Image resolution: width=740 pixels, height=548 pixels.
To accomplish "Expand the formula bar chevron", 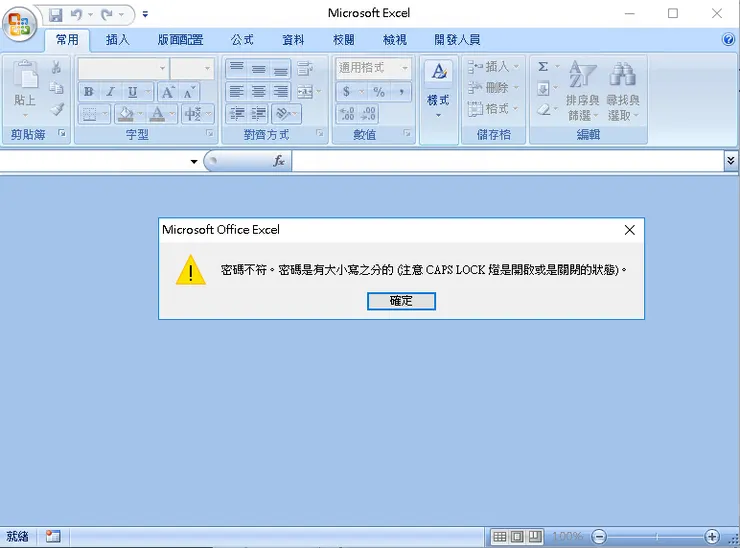I will pyautogui.click(x=731, y=161).
